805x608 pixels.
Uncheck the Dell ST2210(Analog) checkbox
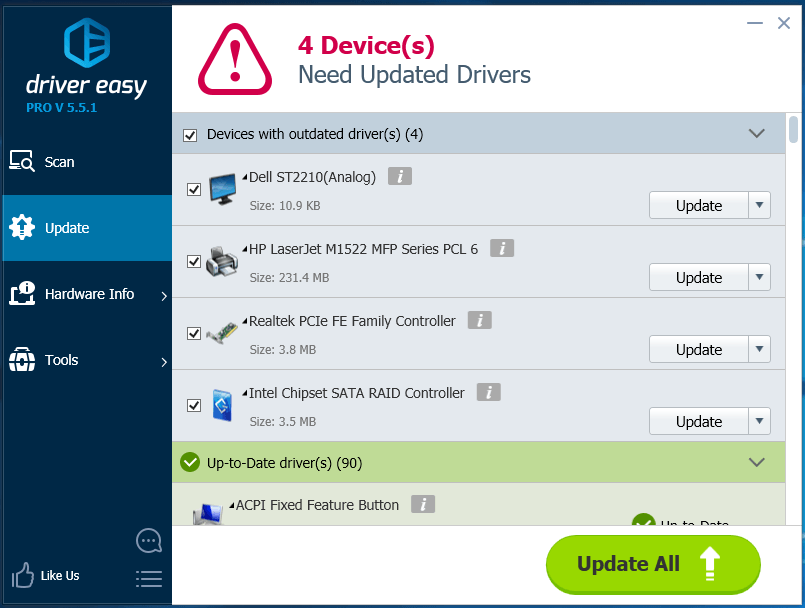point(194,189)
